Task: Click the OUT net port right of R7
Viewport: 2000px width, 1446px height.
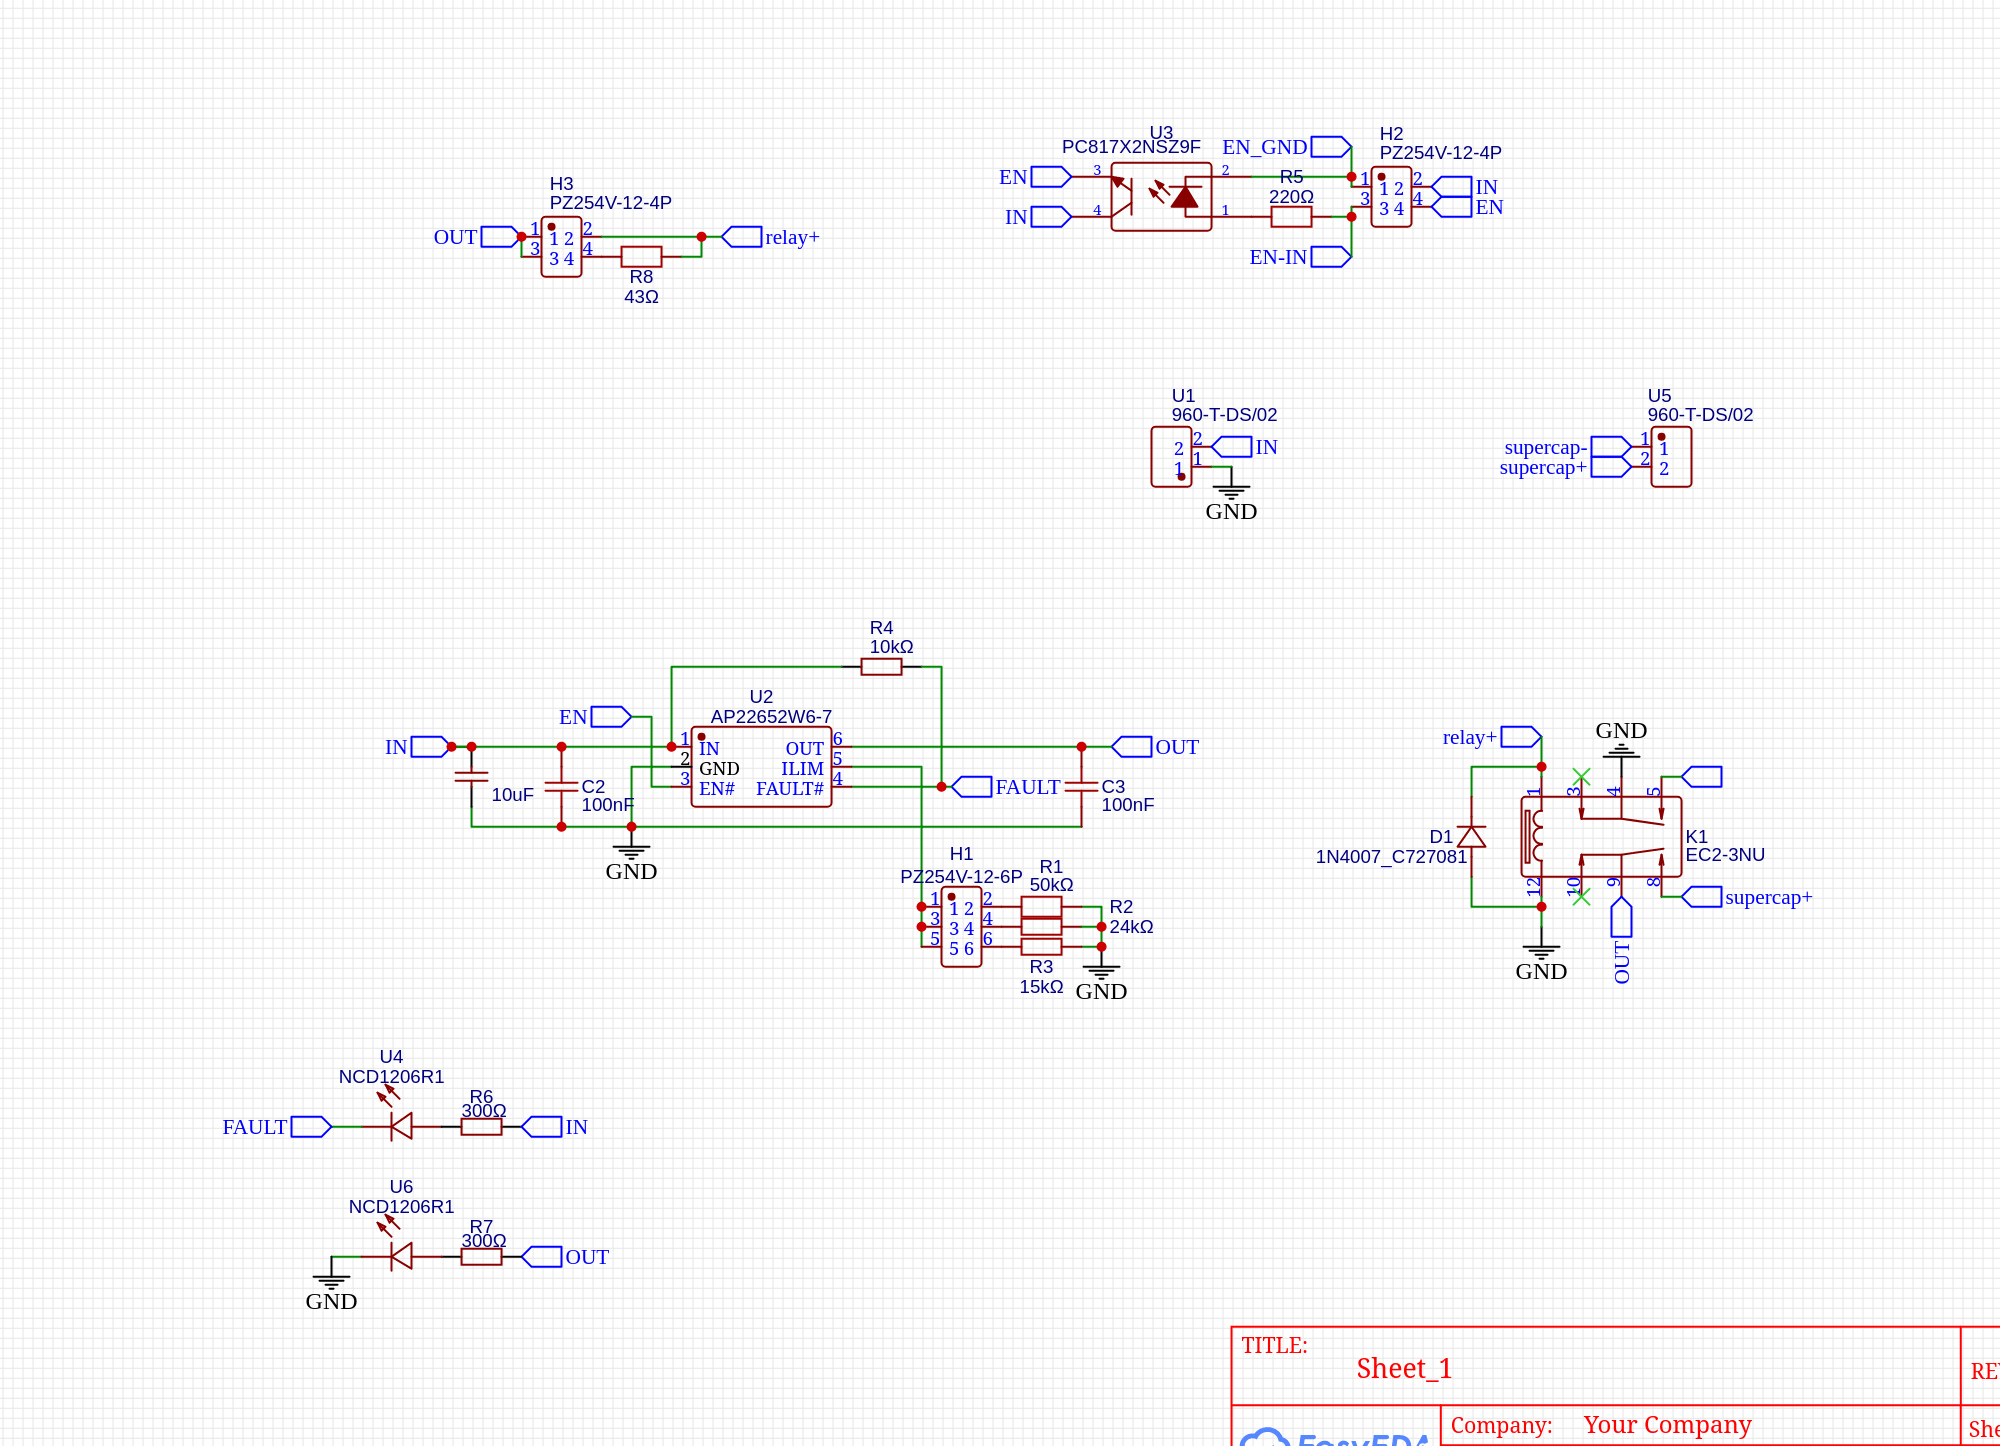Action: [541, 1257]
